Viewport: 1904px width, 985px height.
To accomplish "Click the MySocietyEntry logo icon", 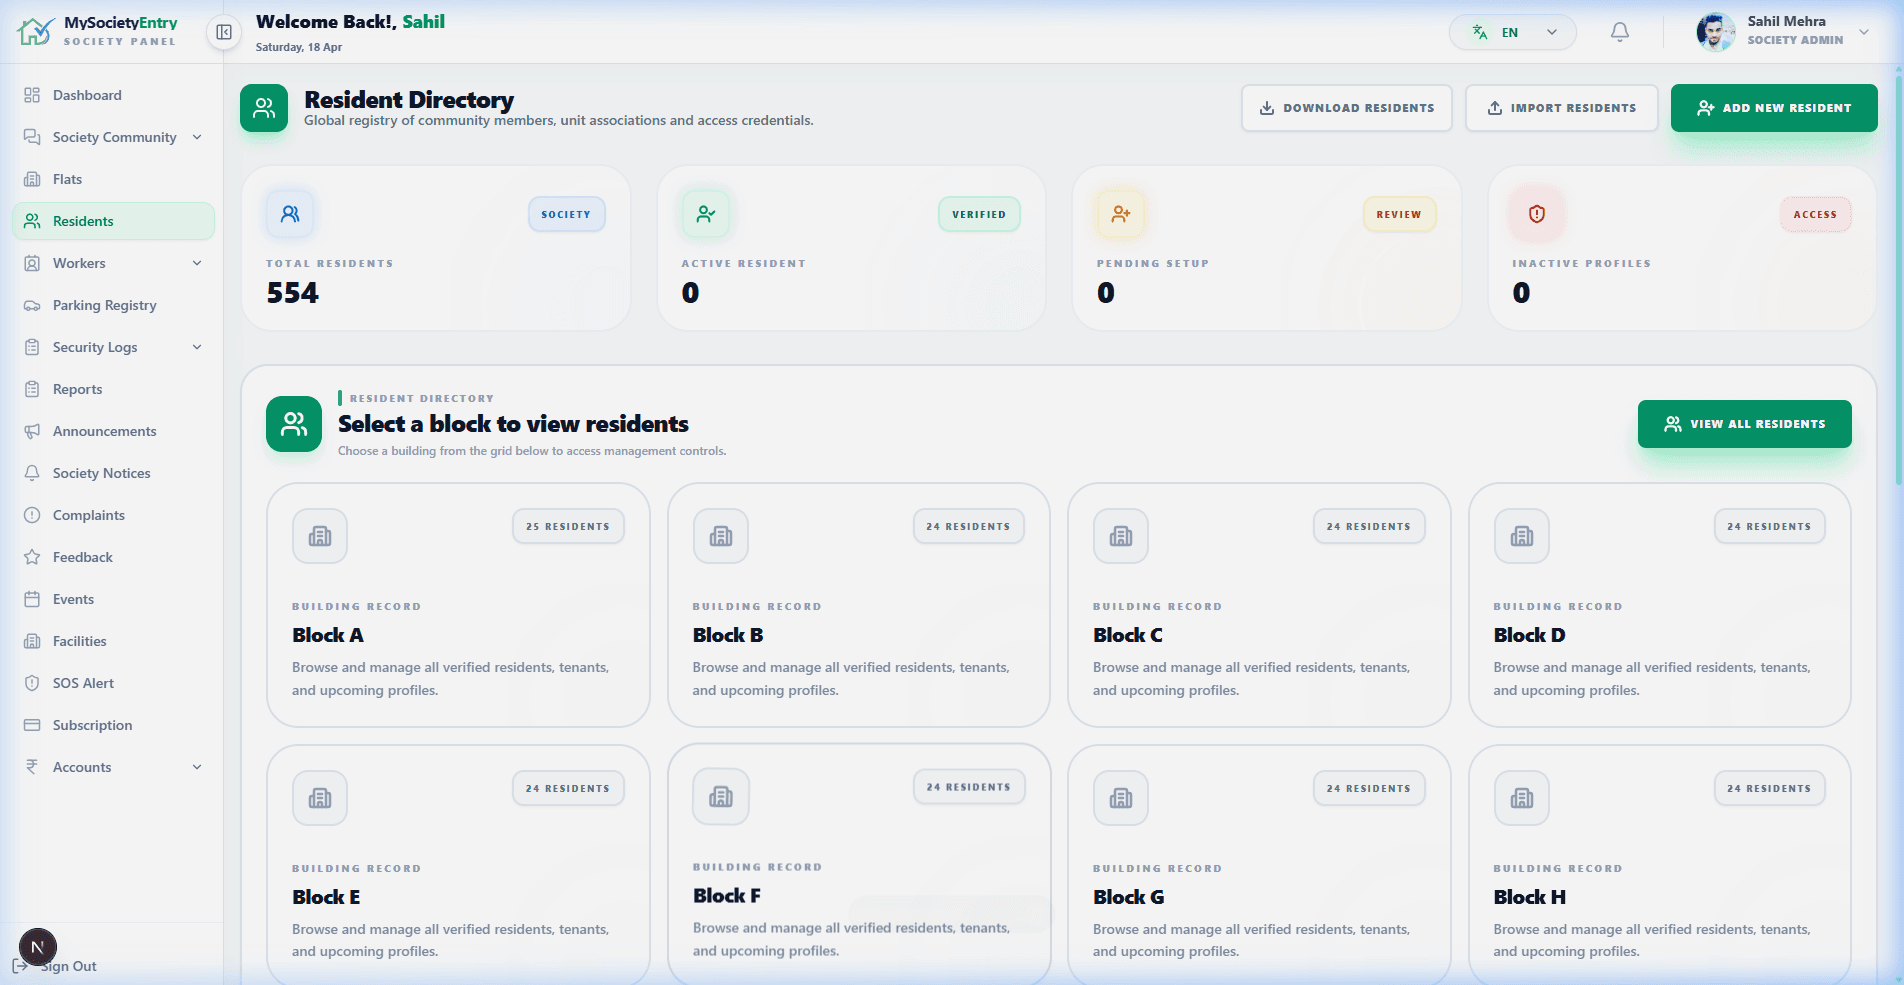I will point(36,32).
